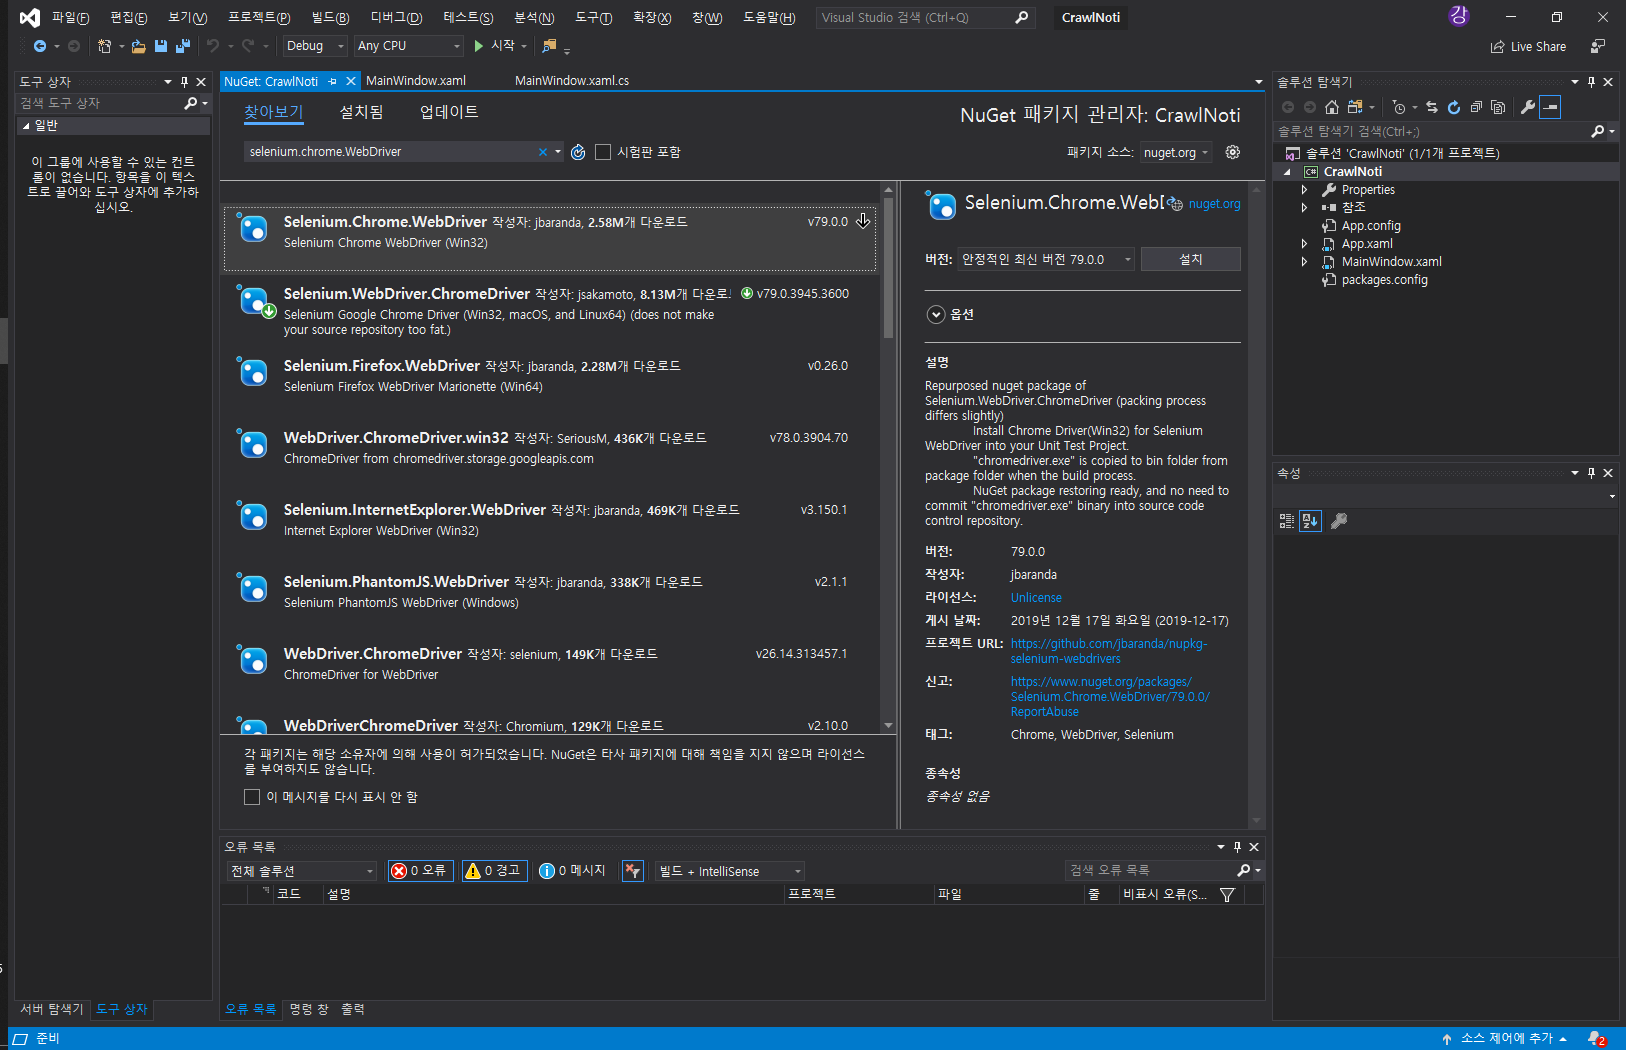Click the NuGet search refresh icon
This screenshot has width=1626, height=1050.
578,152
